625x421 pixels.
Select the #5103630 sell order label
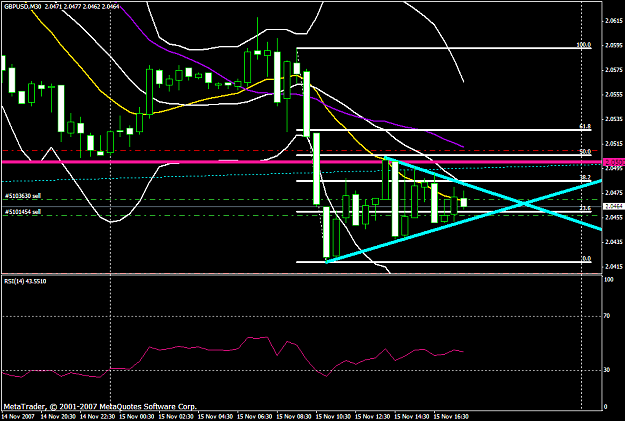[x=23, y=196]
